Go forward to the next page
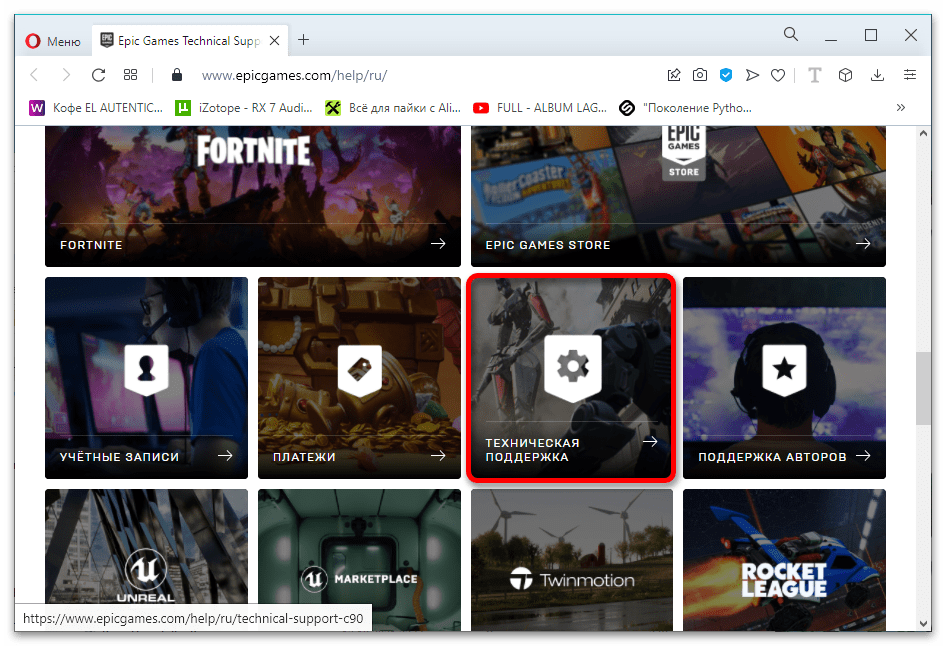 coord(66,75)
